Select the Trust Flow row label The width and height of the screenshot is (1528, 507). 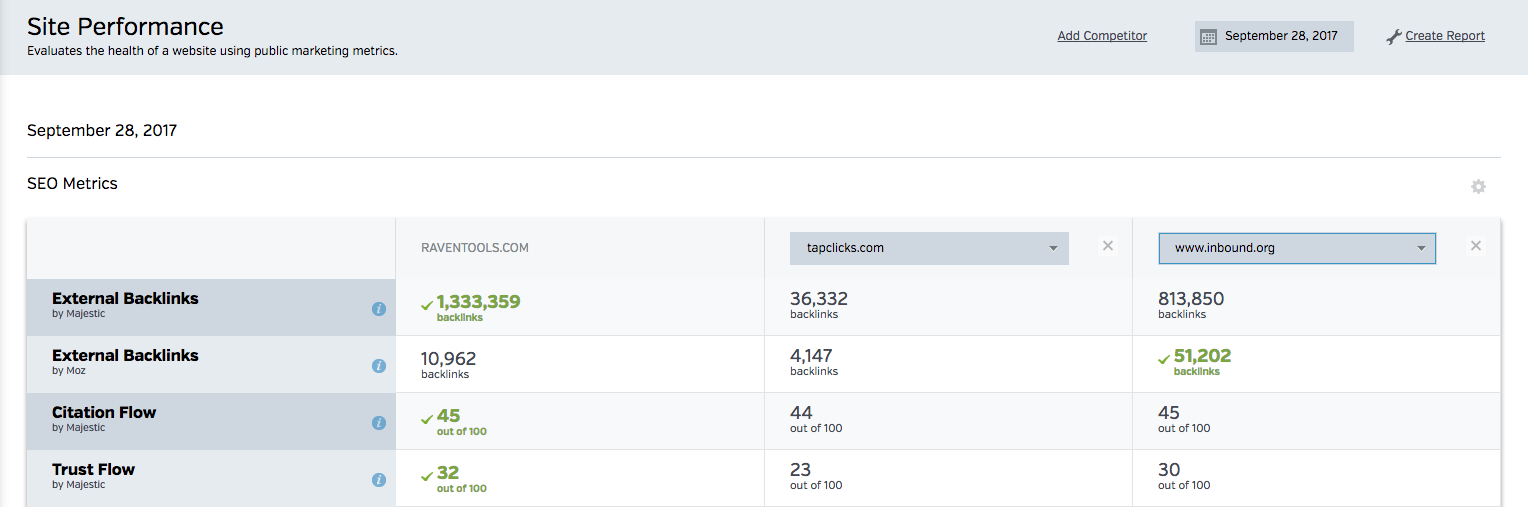(x=93, y=470)
